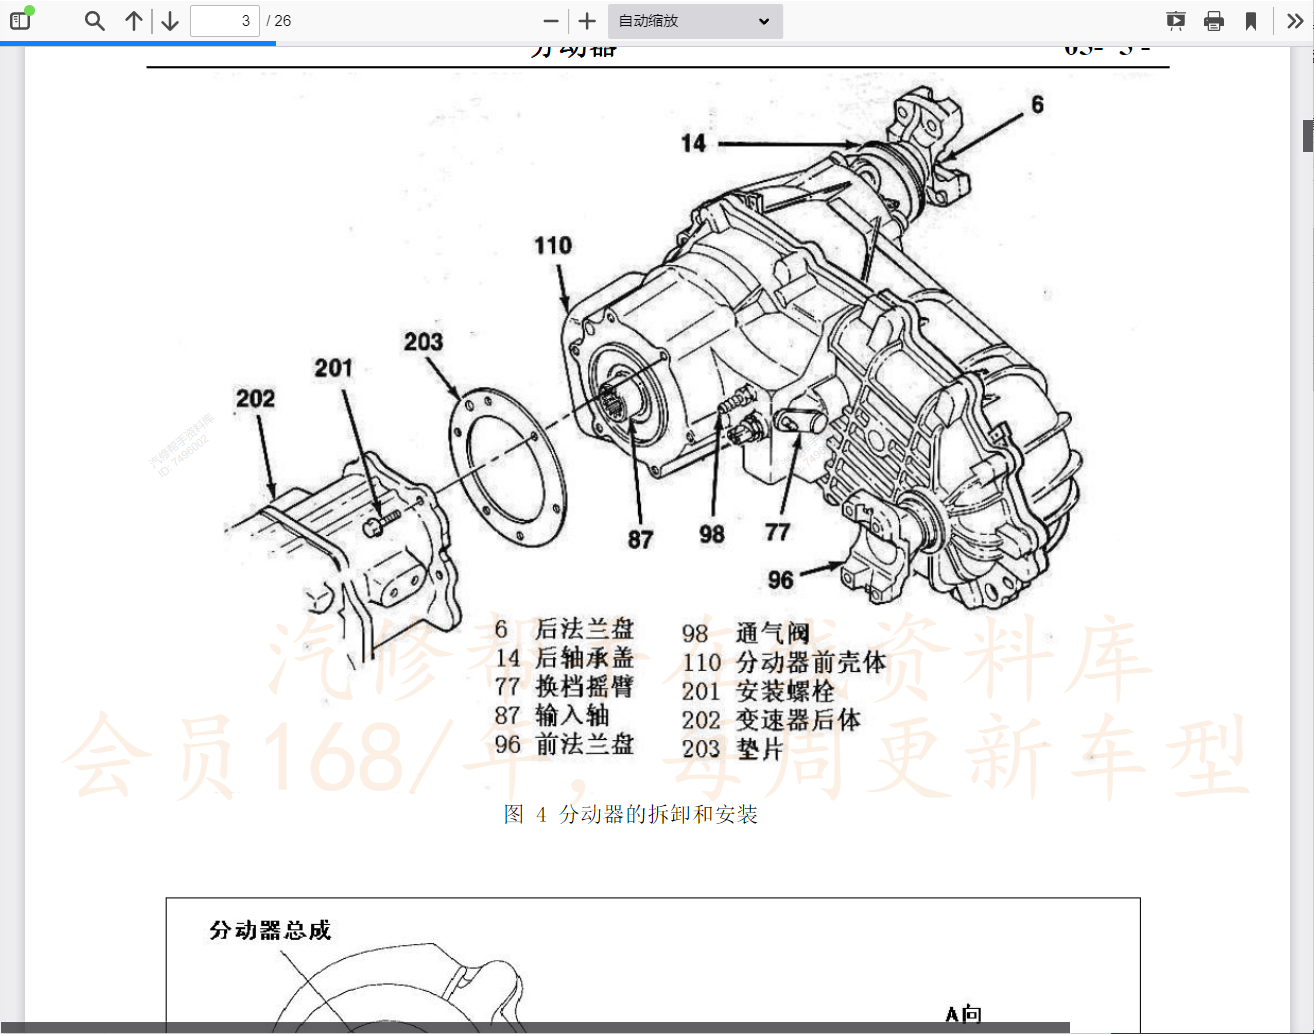Go to the previous page using up arrow
The width and height of the screenshot is (1314, 1034).
tap(133, 20)
